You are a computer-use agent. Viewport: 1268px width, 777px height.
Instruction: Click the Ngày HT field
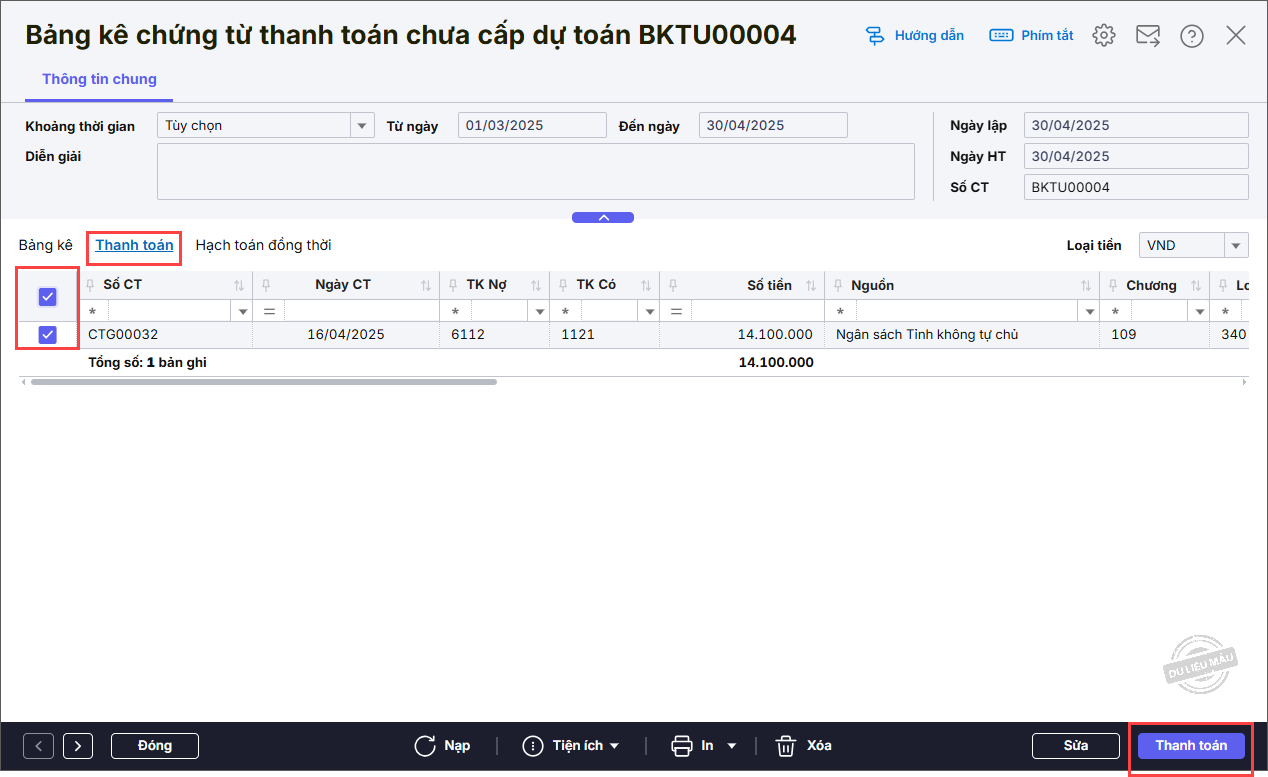[x=1136, y=156]
